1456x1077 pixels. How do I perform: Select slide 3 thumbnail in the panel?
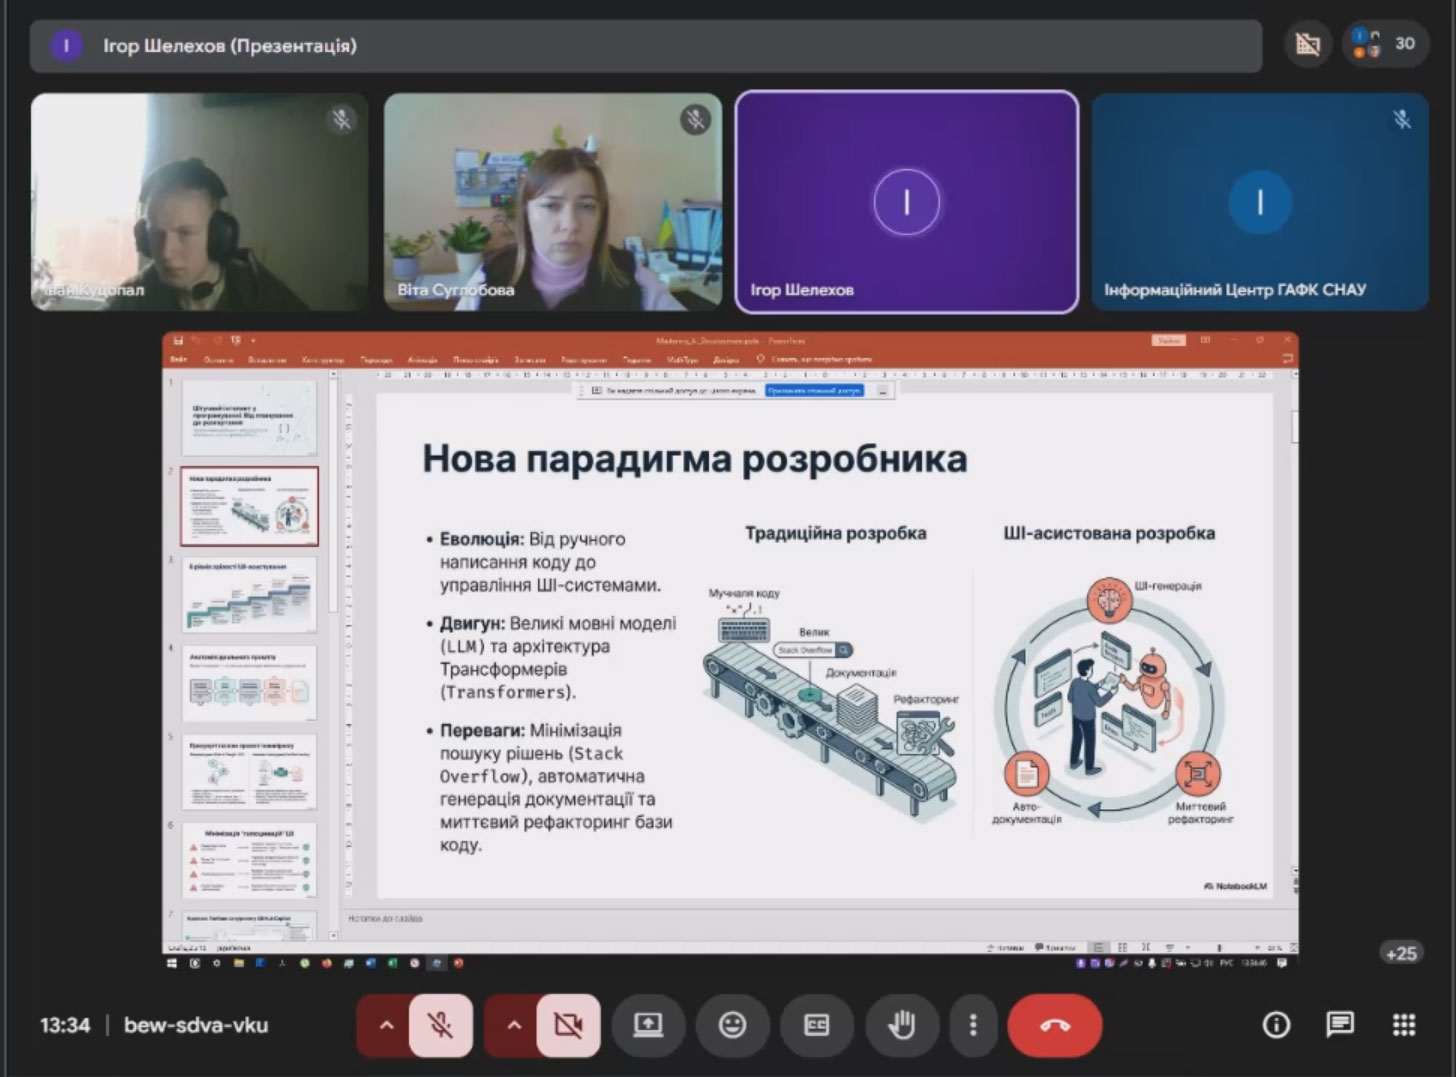[249, 594]
